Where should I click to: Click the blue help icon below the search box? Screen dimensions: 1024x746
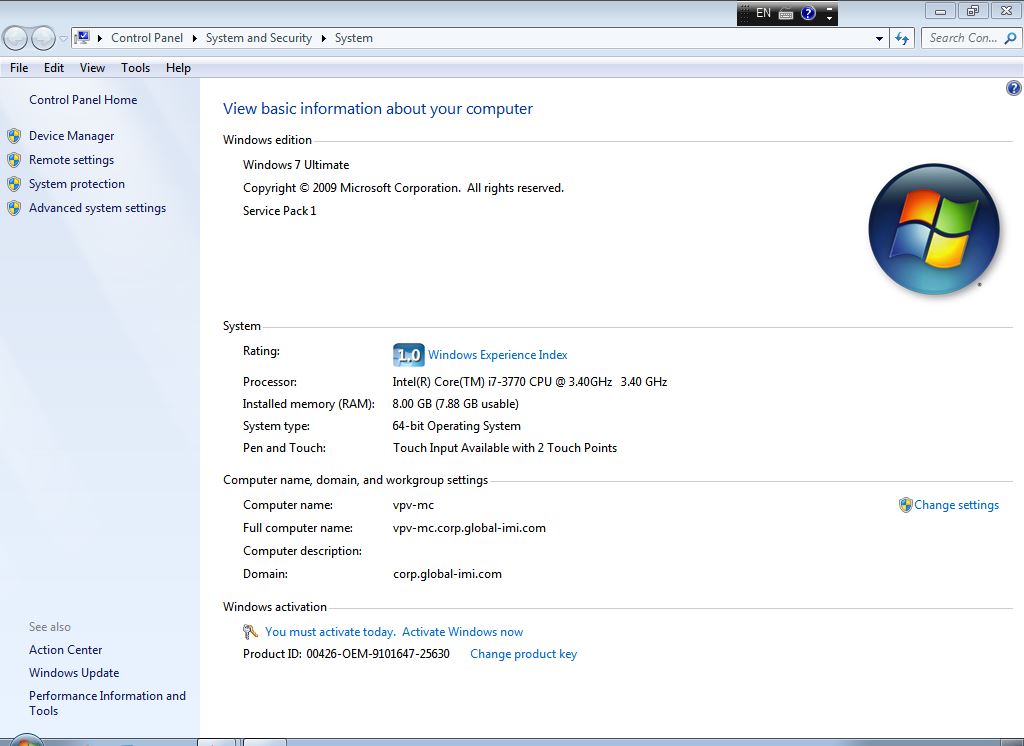pyautogui.click(x=1014, y=88)
